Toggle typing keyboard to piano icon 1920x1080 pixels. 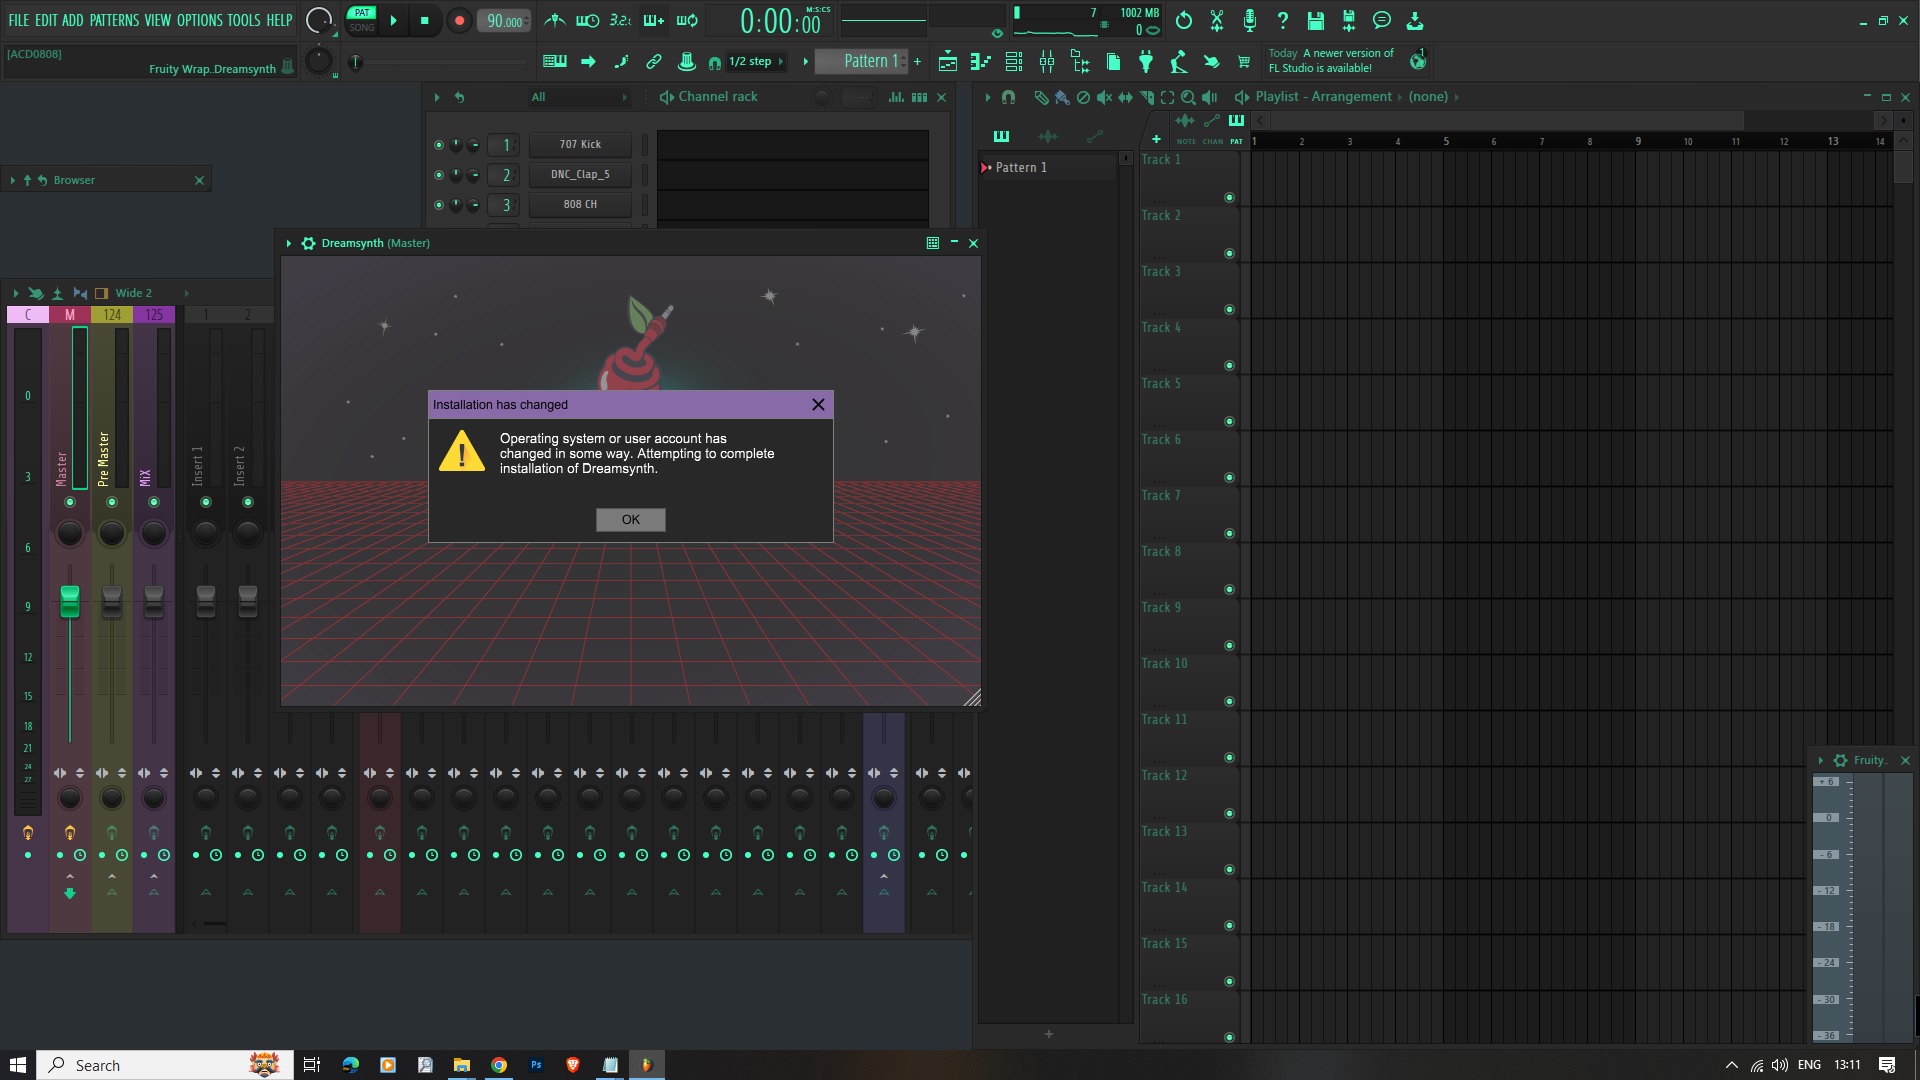(x=554, y=61)
